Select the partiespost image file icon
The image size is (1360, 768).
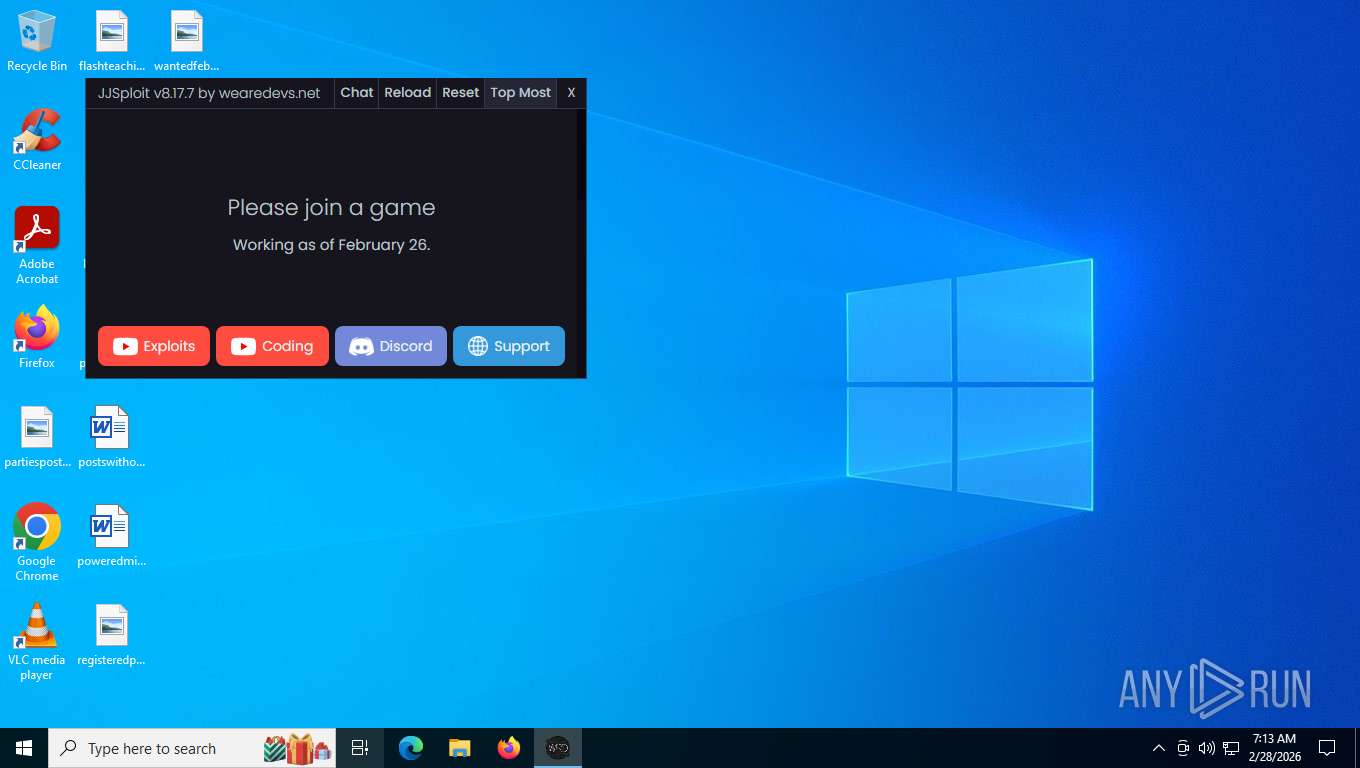[x=37, y=437]
